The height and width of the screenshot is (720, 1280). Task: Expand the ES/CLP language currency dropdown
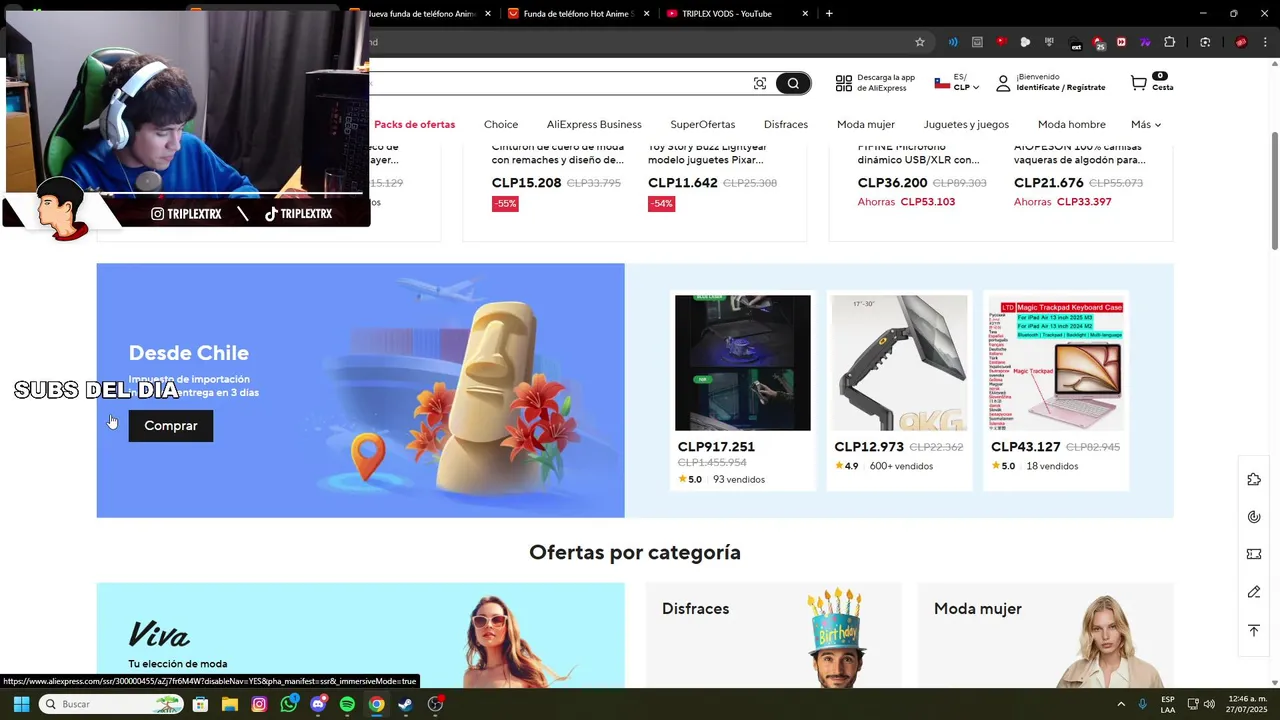coord(957,83)
